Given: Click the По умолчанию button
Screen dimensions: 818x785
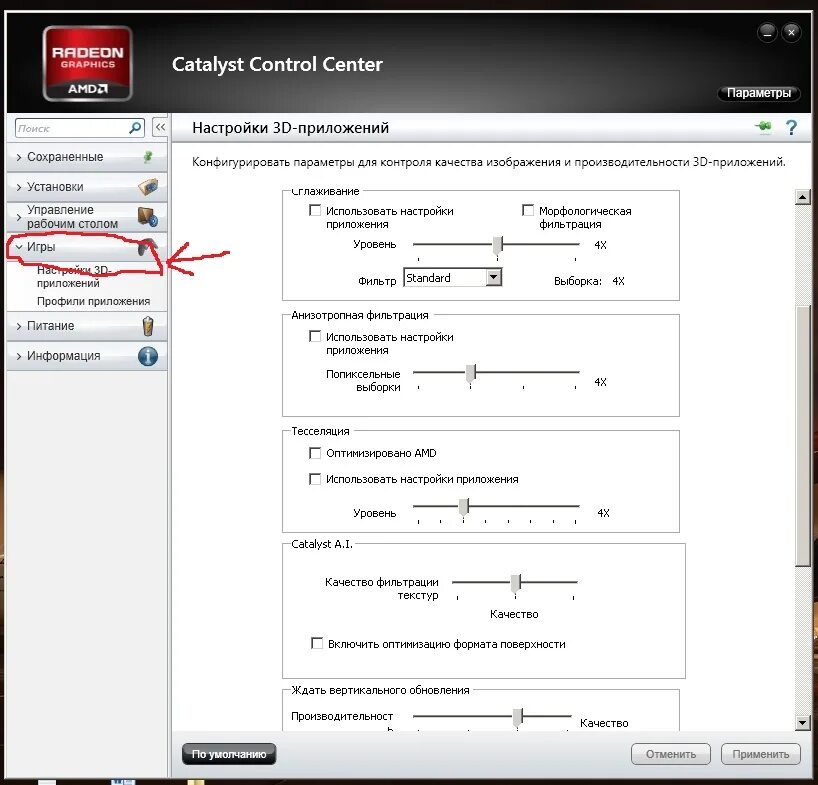Looking at the screenshot, I should [x=229, y=754].
